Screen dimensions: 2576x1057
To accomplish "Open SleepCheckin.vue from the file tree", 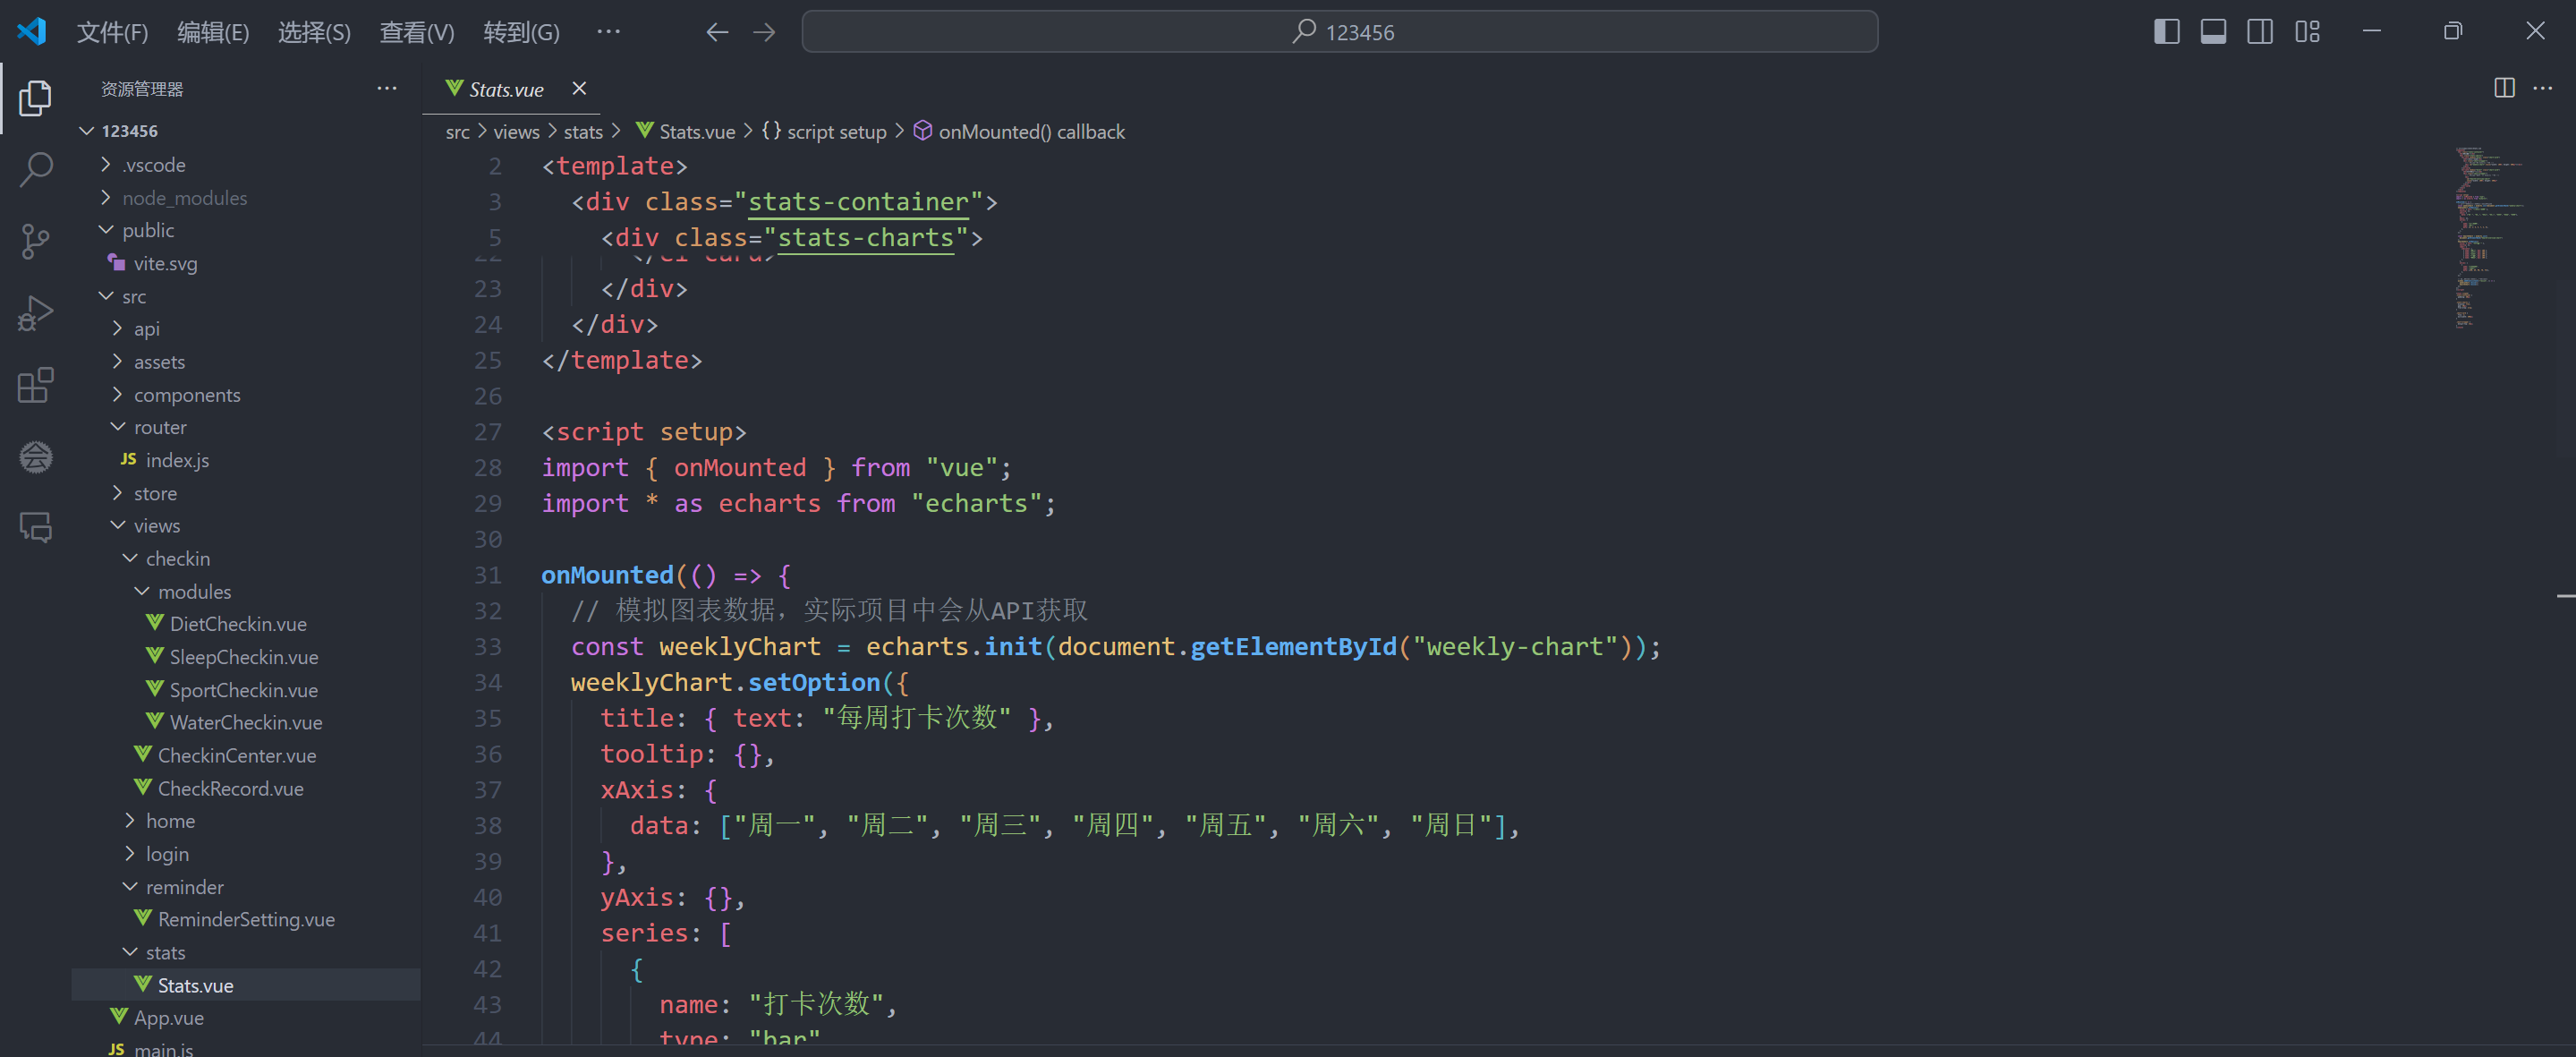I will [243, 657].
